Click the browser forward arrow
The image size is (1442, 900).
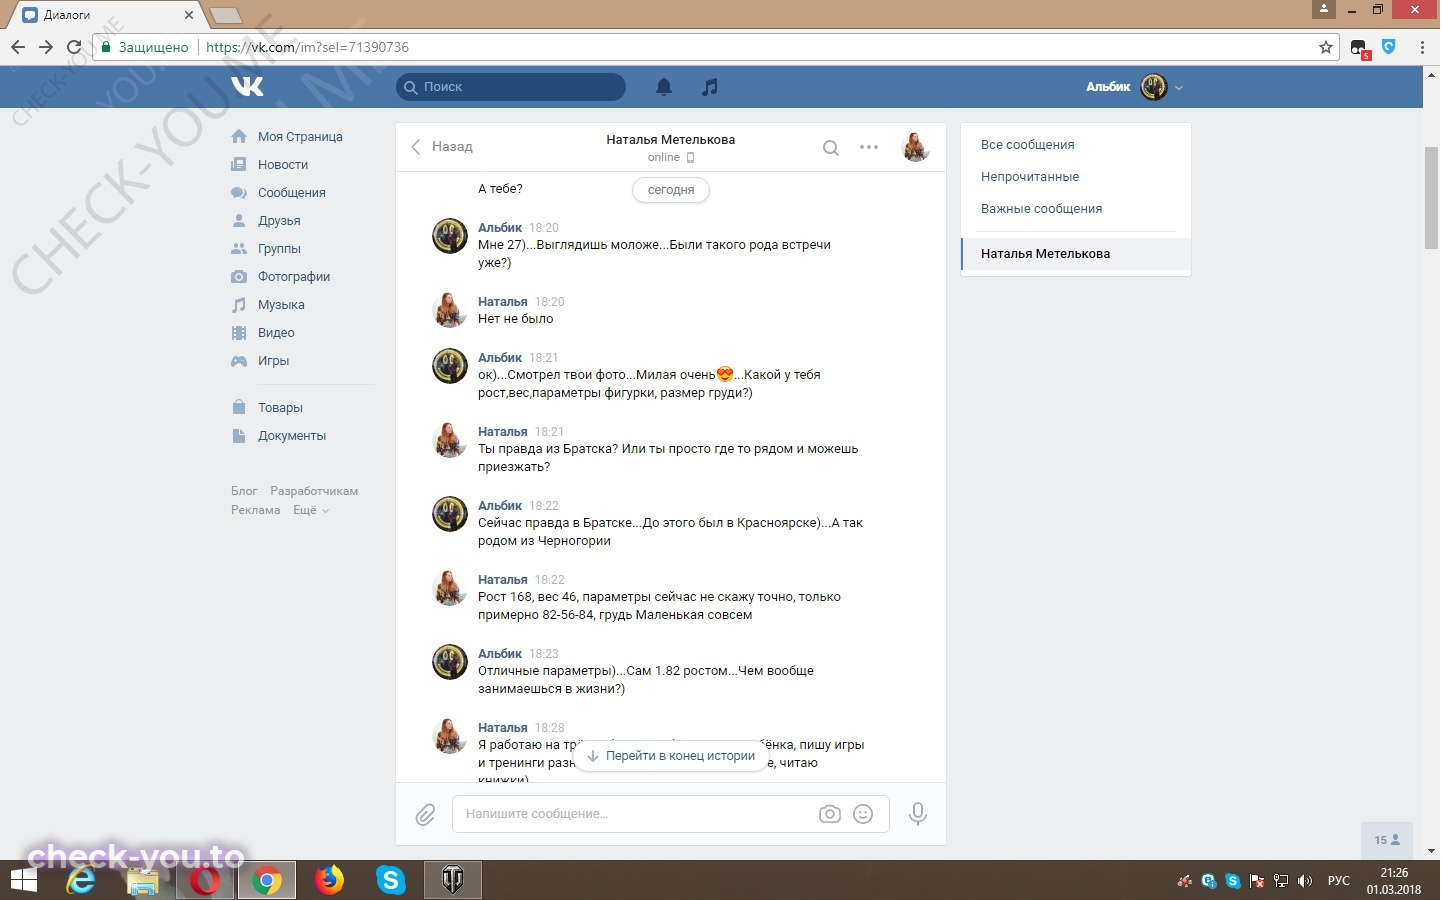click(x=46, y=47)
